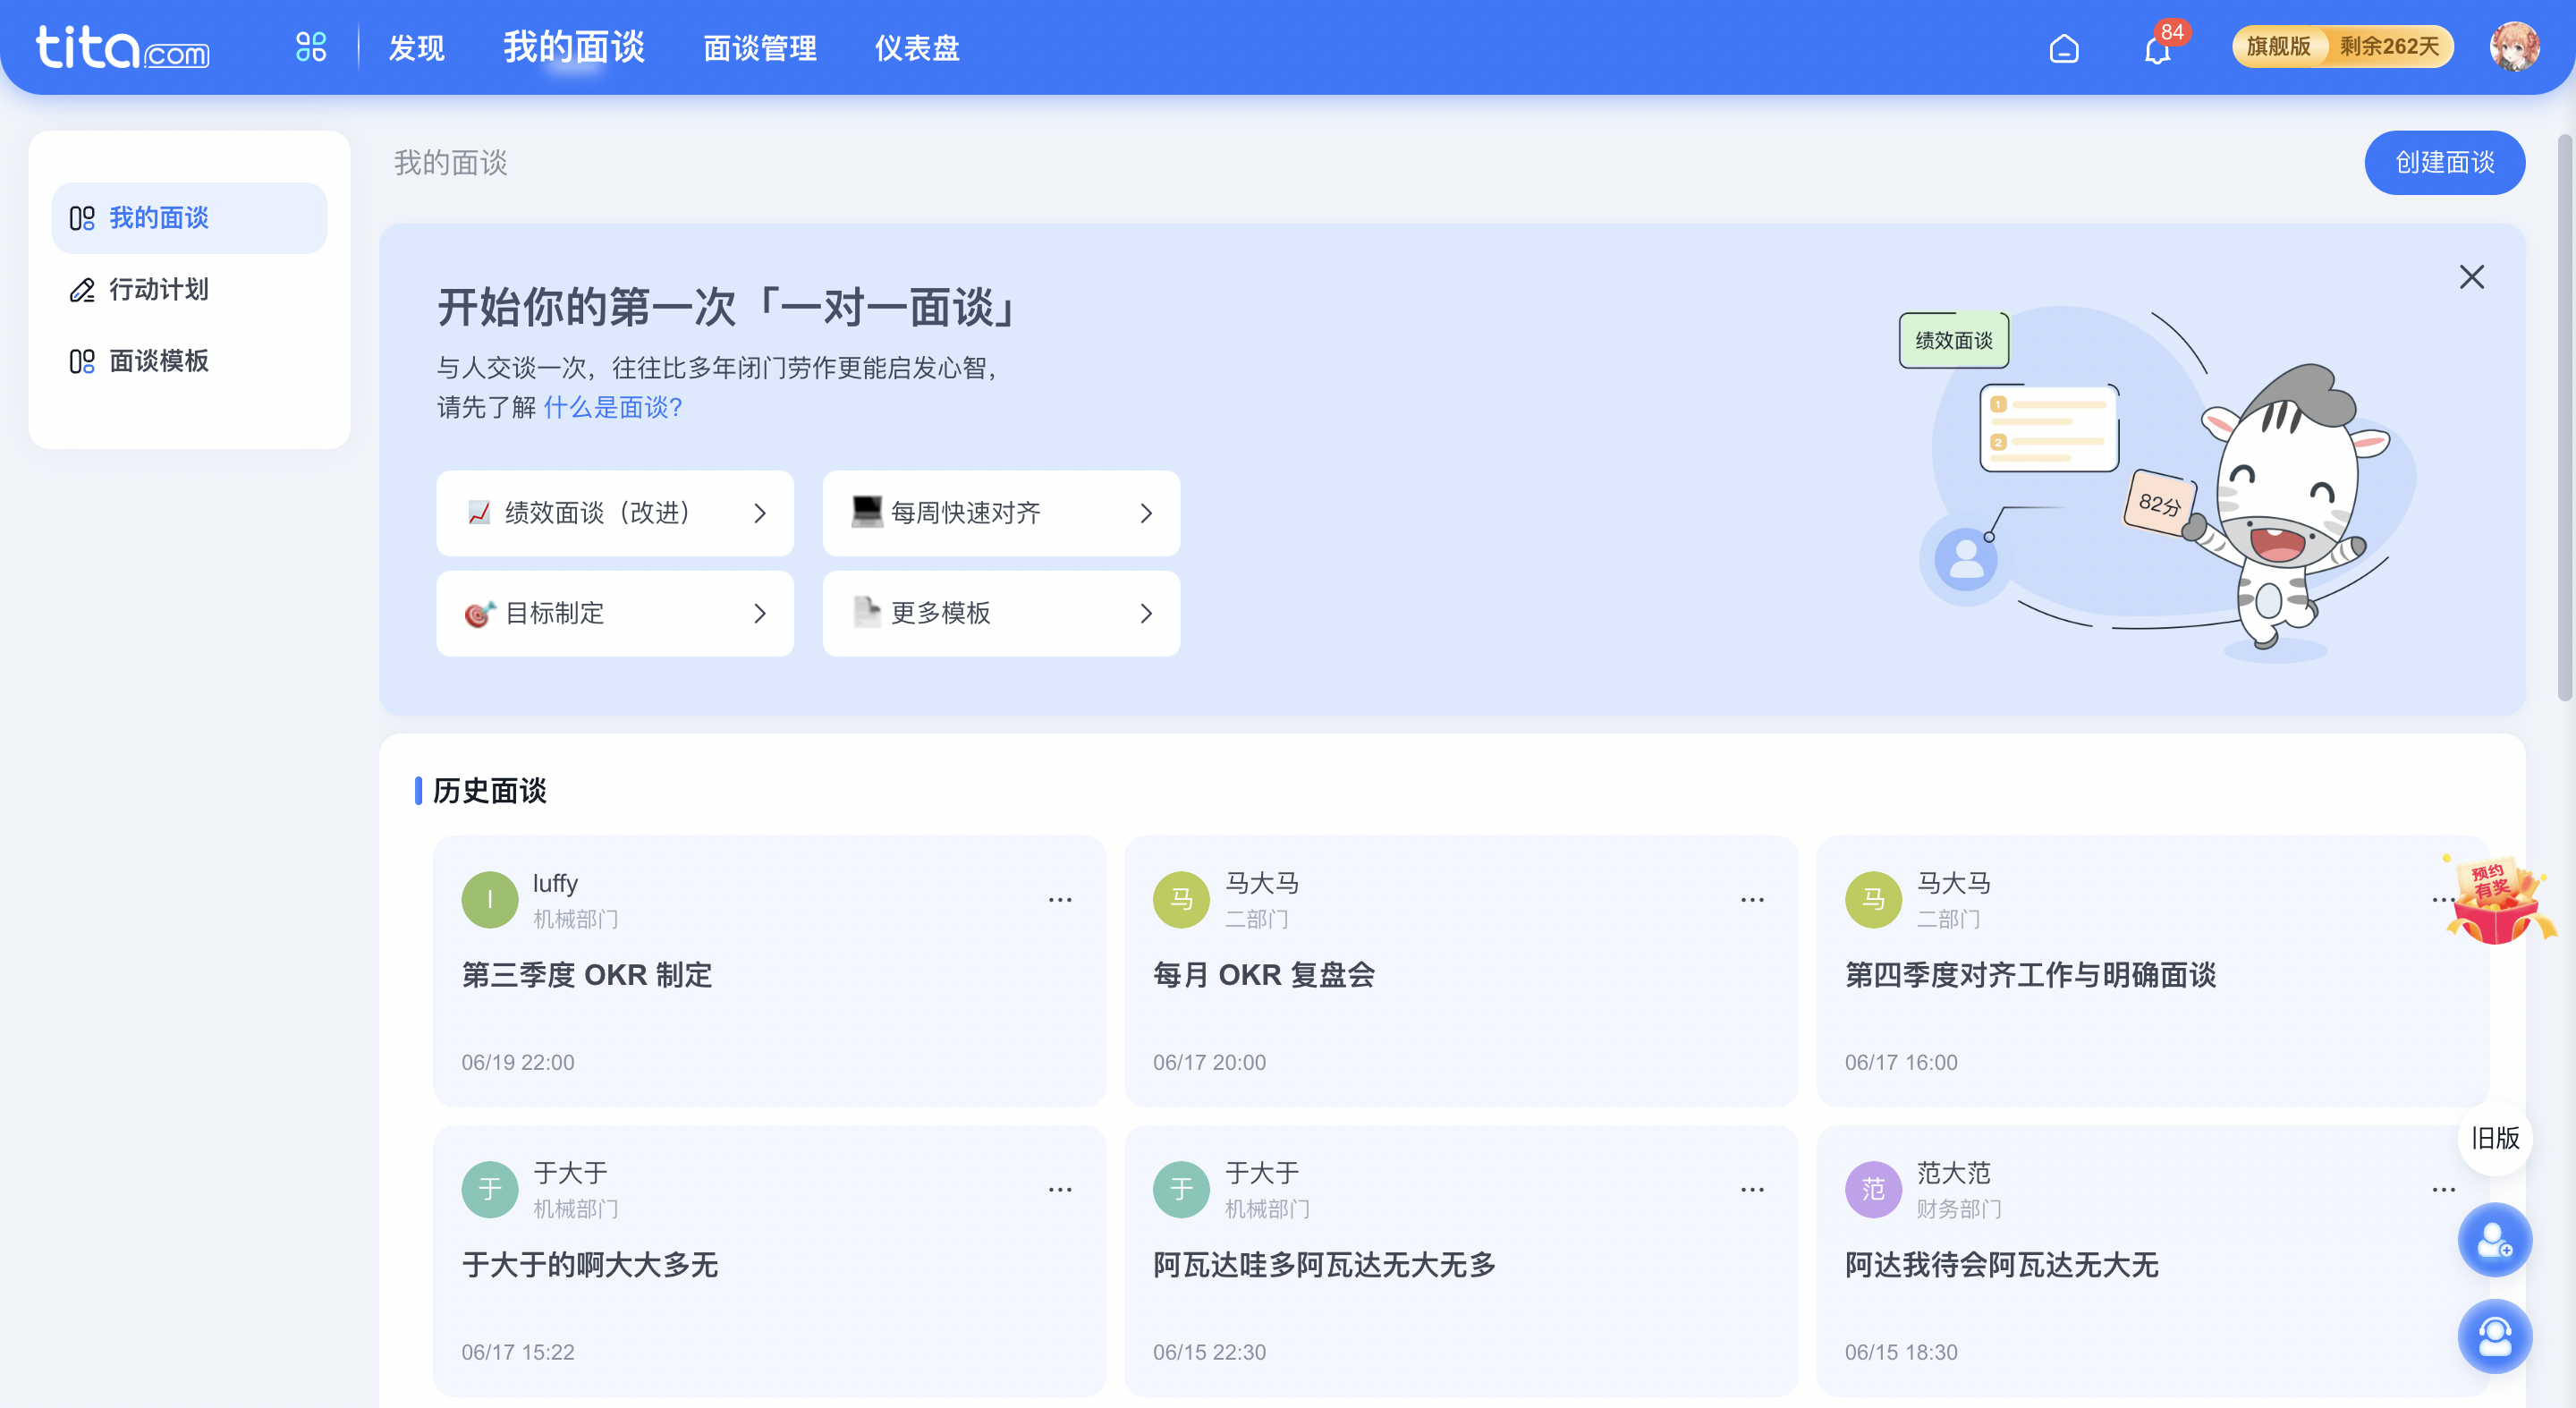The image size is (2576, 1408).
Task: Expand 绩效面谈（改进） template arrow
Action: coord(760,513)
